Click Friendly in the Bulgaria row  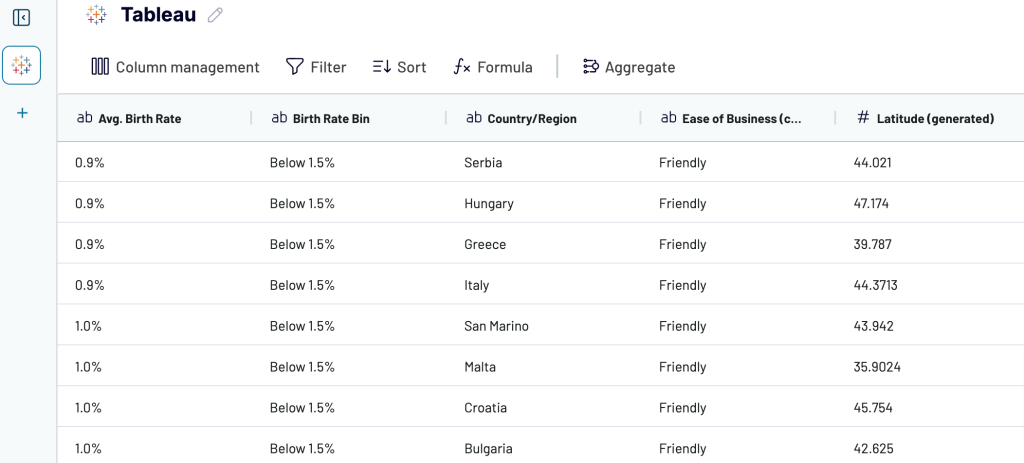coord(682,449)
